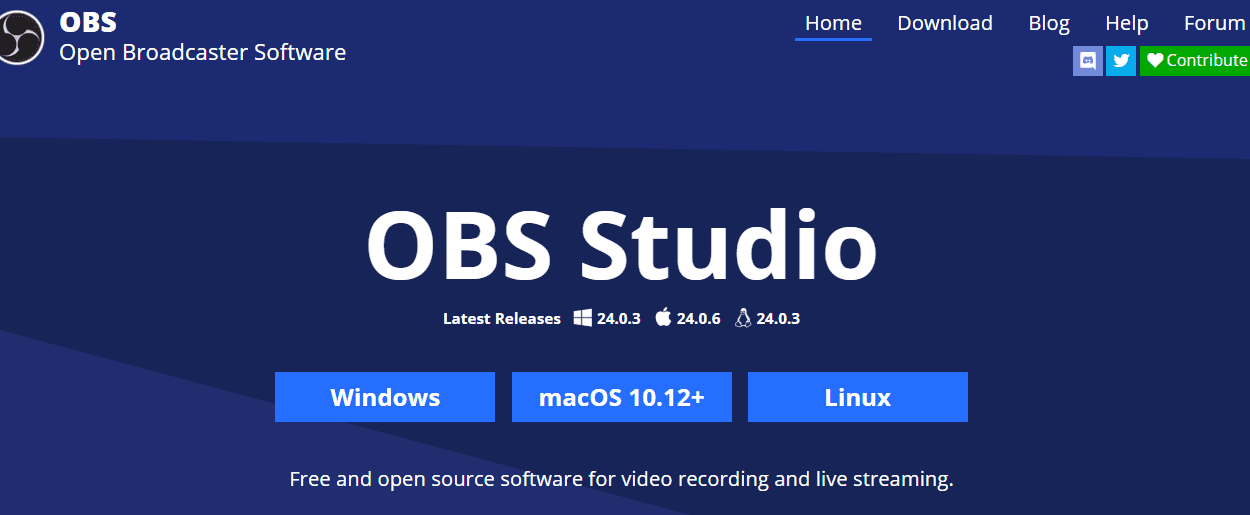Download the Linux version
This screenshot has width=1250, height=515.
pos(858,397)
